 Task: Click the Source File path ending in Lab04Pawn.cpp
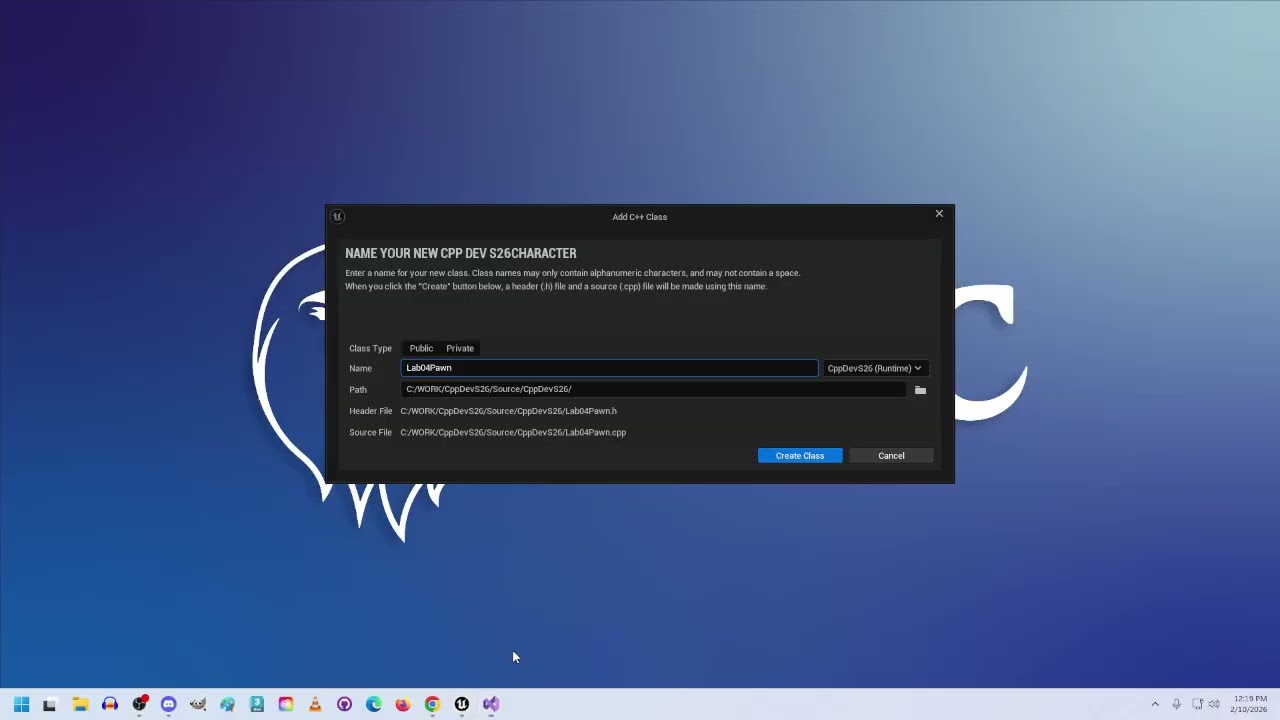click(513, 432)
